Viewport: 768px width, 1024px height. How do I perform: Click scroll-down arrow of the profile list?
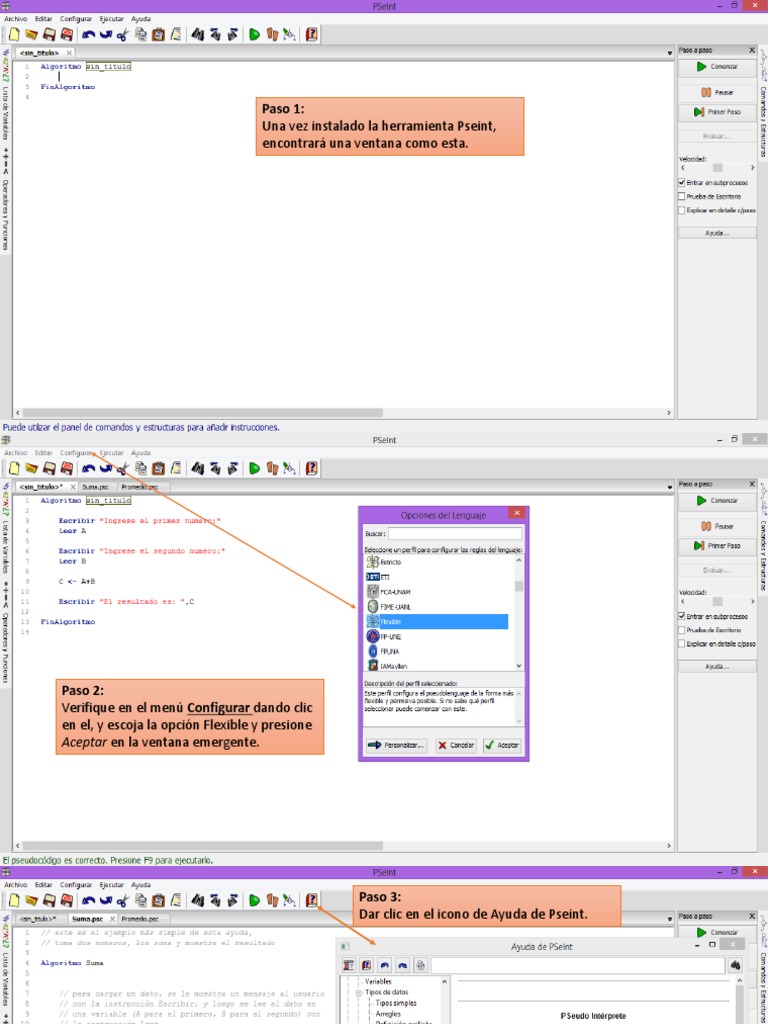[518, 665]
